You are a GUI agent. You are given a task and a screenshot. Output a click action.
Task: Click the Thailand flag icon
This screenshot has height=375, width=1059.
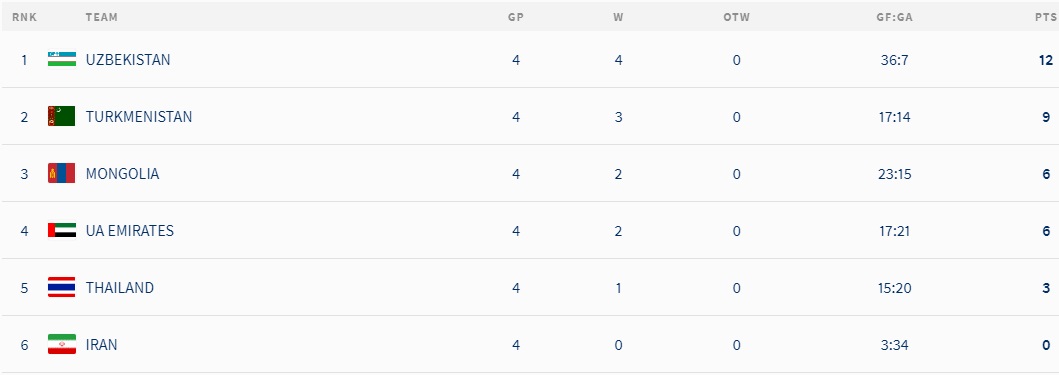tap(61, 288)
